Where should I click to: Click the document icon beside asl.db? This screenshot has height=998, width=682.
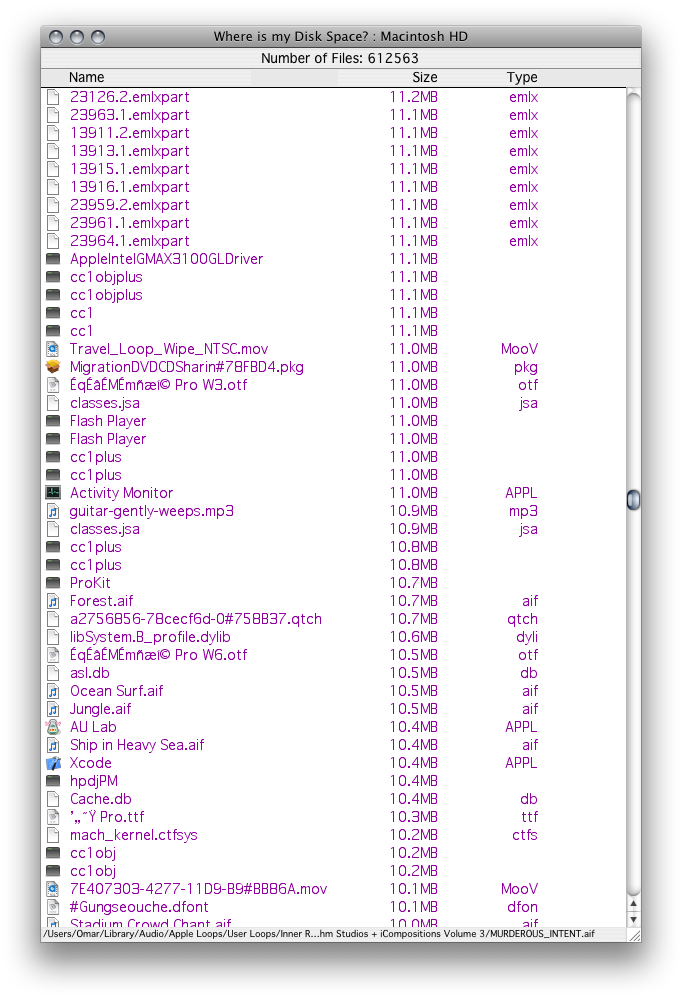[53, 673]
